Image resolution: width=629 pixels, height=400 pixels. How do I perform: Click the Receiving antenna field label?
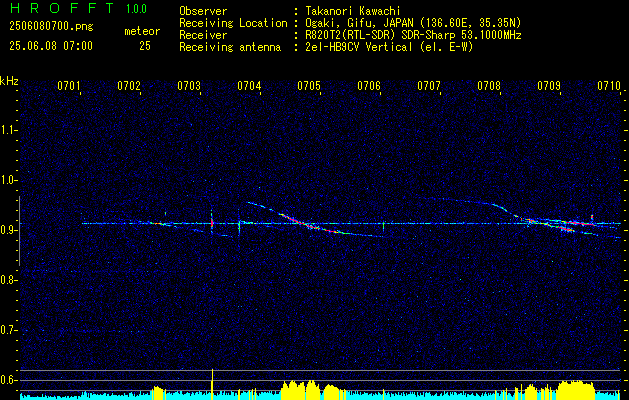[230, 47]
